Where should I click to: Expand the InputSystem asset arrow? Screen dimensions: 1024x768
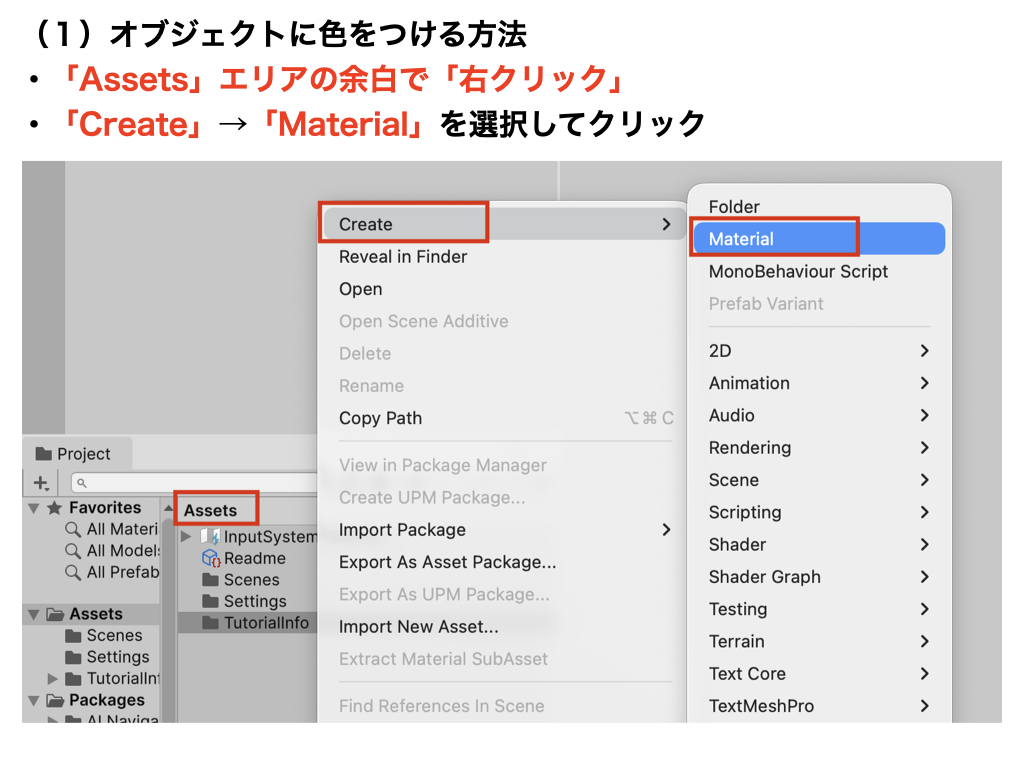pos(186,537)
